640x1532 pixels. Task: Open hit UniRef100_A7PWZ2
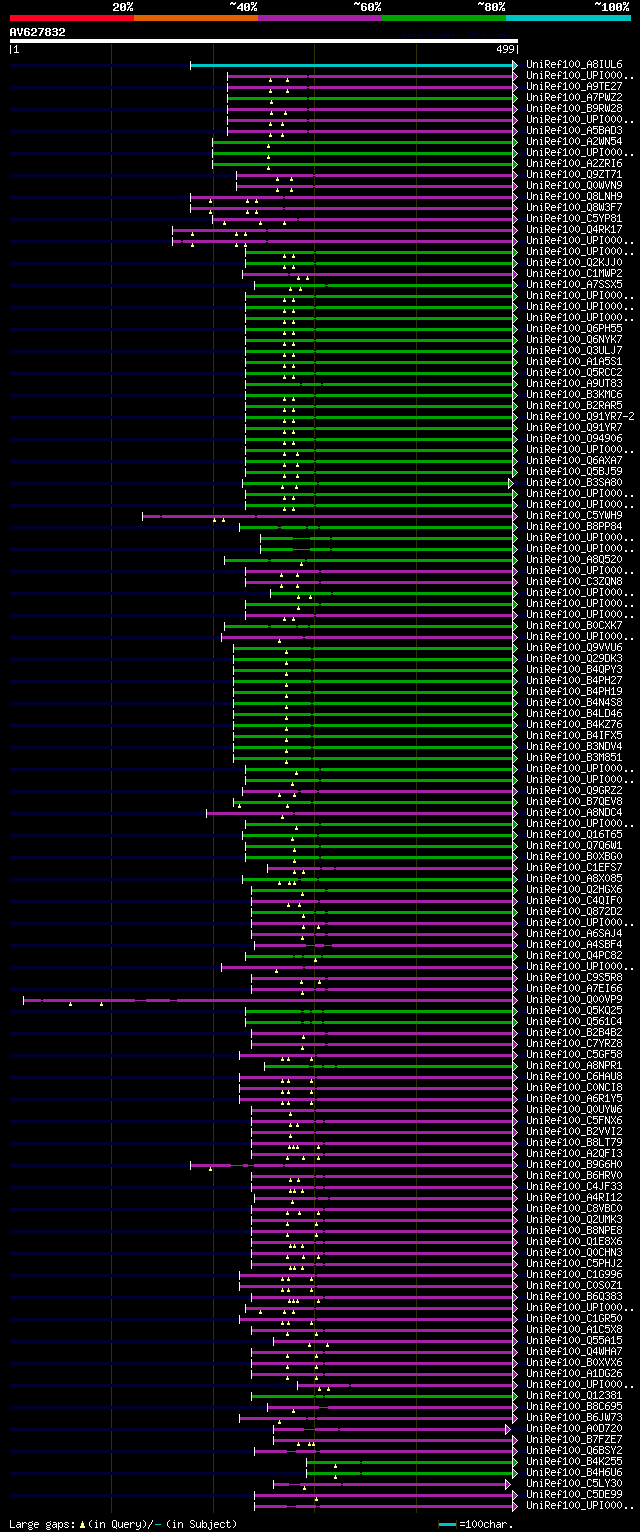[574, 98]
